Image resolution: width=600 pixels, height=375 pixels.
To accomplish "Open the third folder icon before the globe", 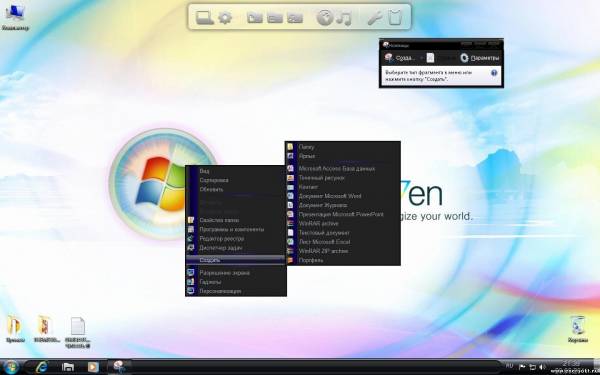I will click(x=295, y=18).
